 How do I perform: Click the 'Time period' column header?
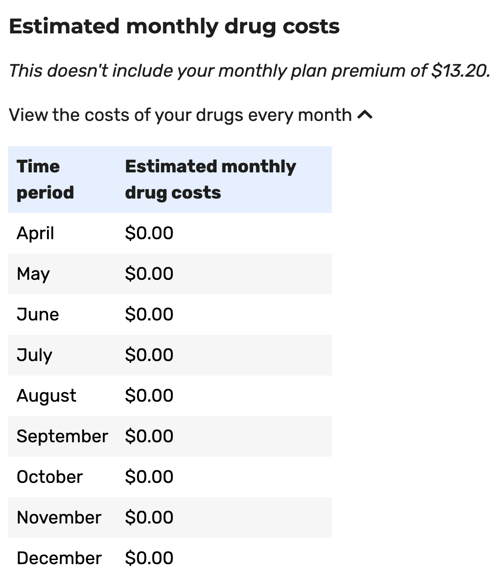coord(45,180)
